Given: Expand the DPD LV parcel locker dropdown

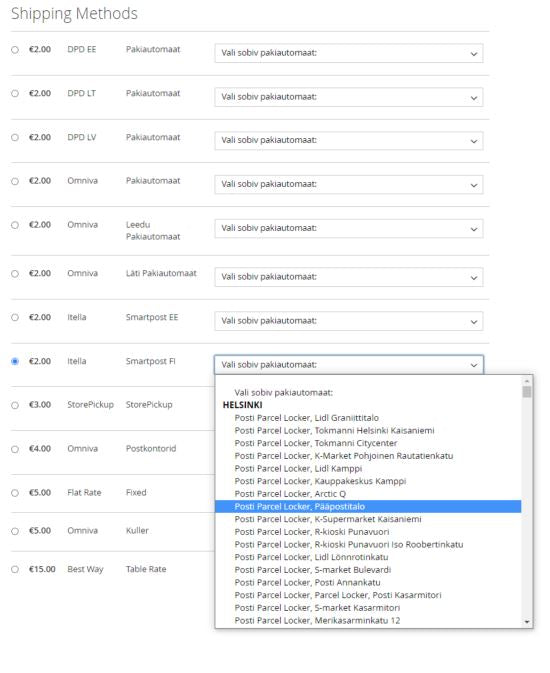Looking at the screenshot, I should [349, 141].
